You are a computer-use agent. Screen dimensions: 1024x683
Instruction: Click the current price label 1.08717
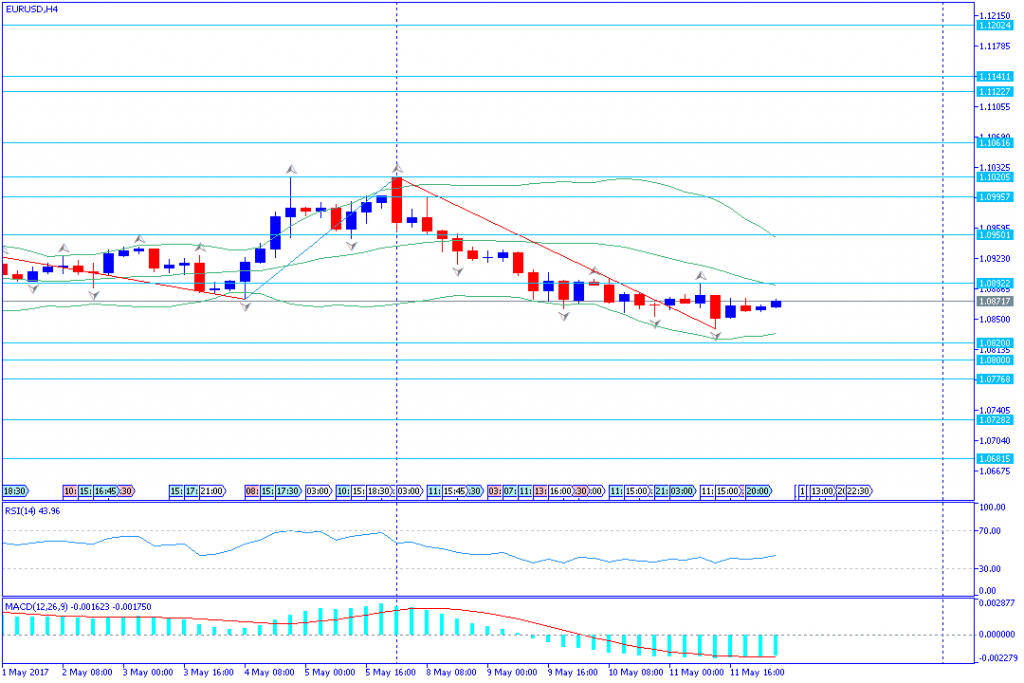click(995, 300)
